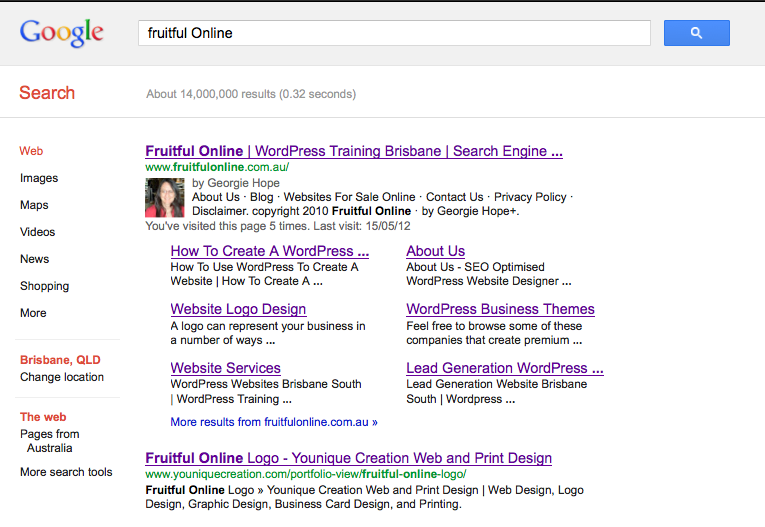765x527 pixels.
Task: Expand More search tools
Action: click(66, 472)
